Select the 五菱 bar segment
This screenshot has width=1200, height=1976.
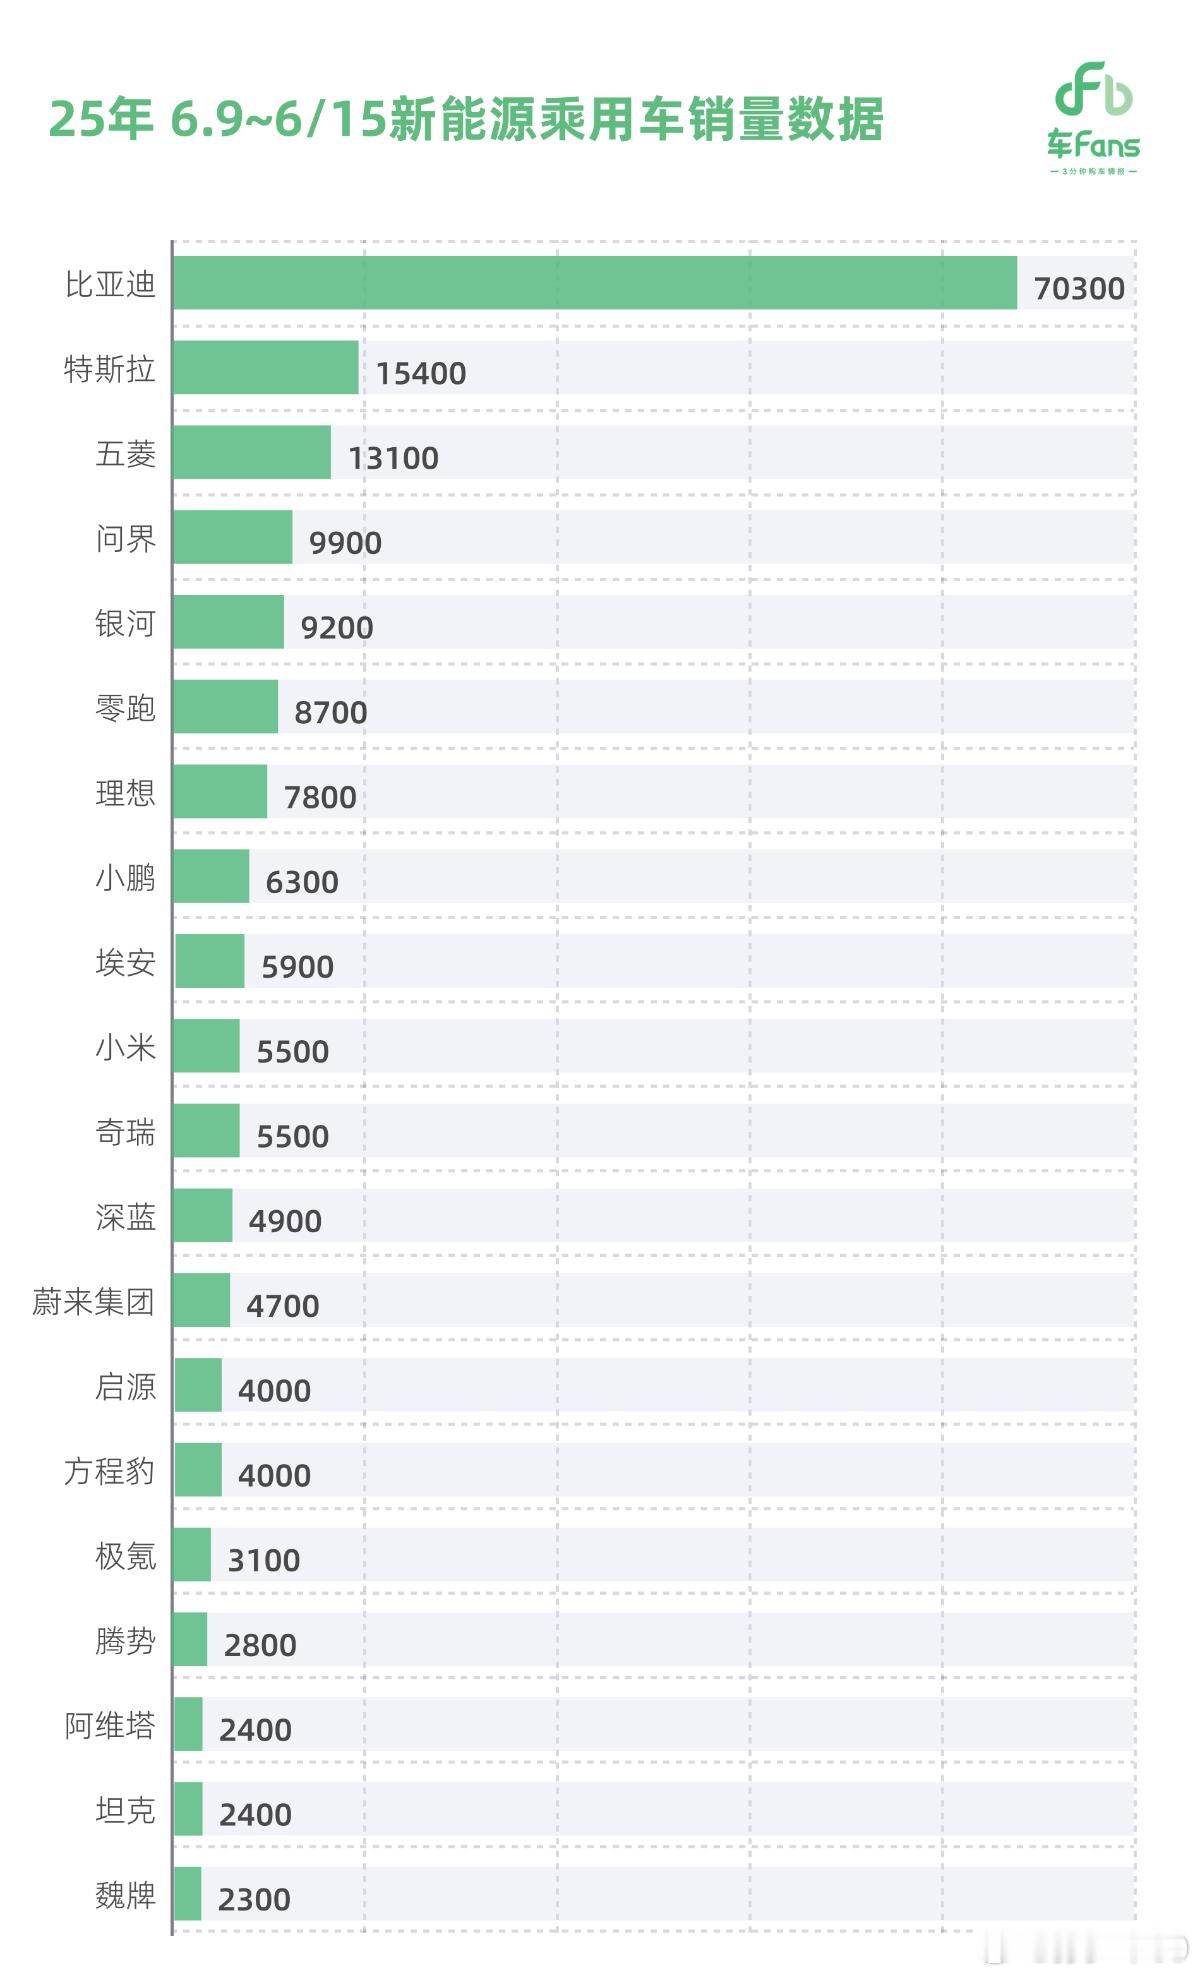(x=251, y=453)
